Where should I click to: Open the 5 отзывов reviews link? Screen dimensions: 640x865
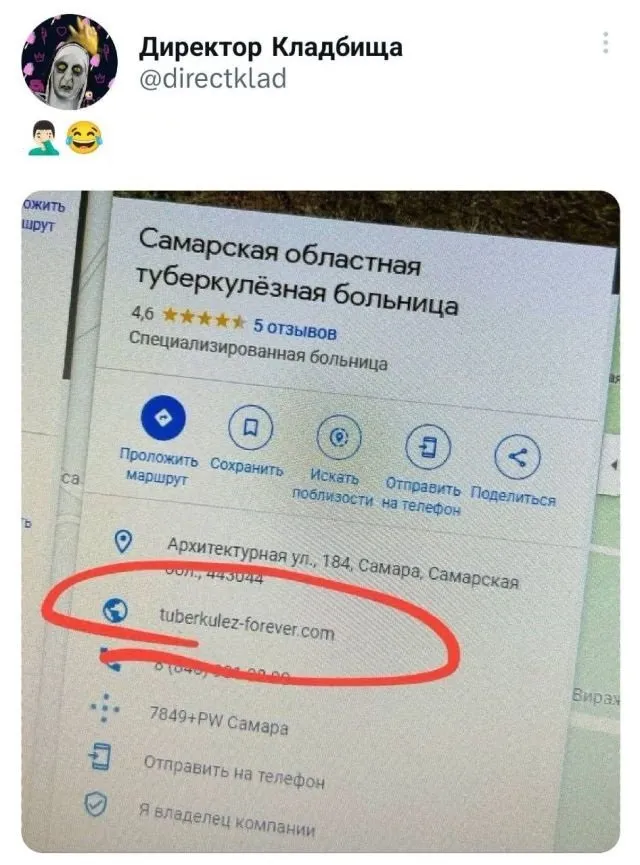[295, 329]
